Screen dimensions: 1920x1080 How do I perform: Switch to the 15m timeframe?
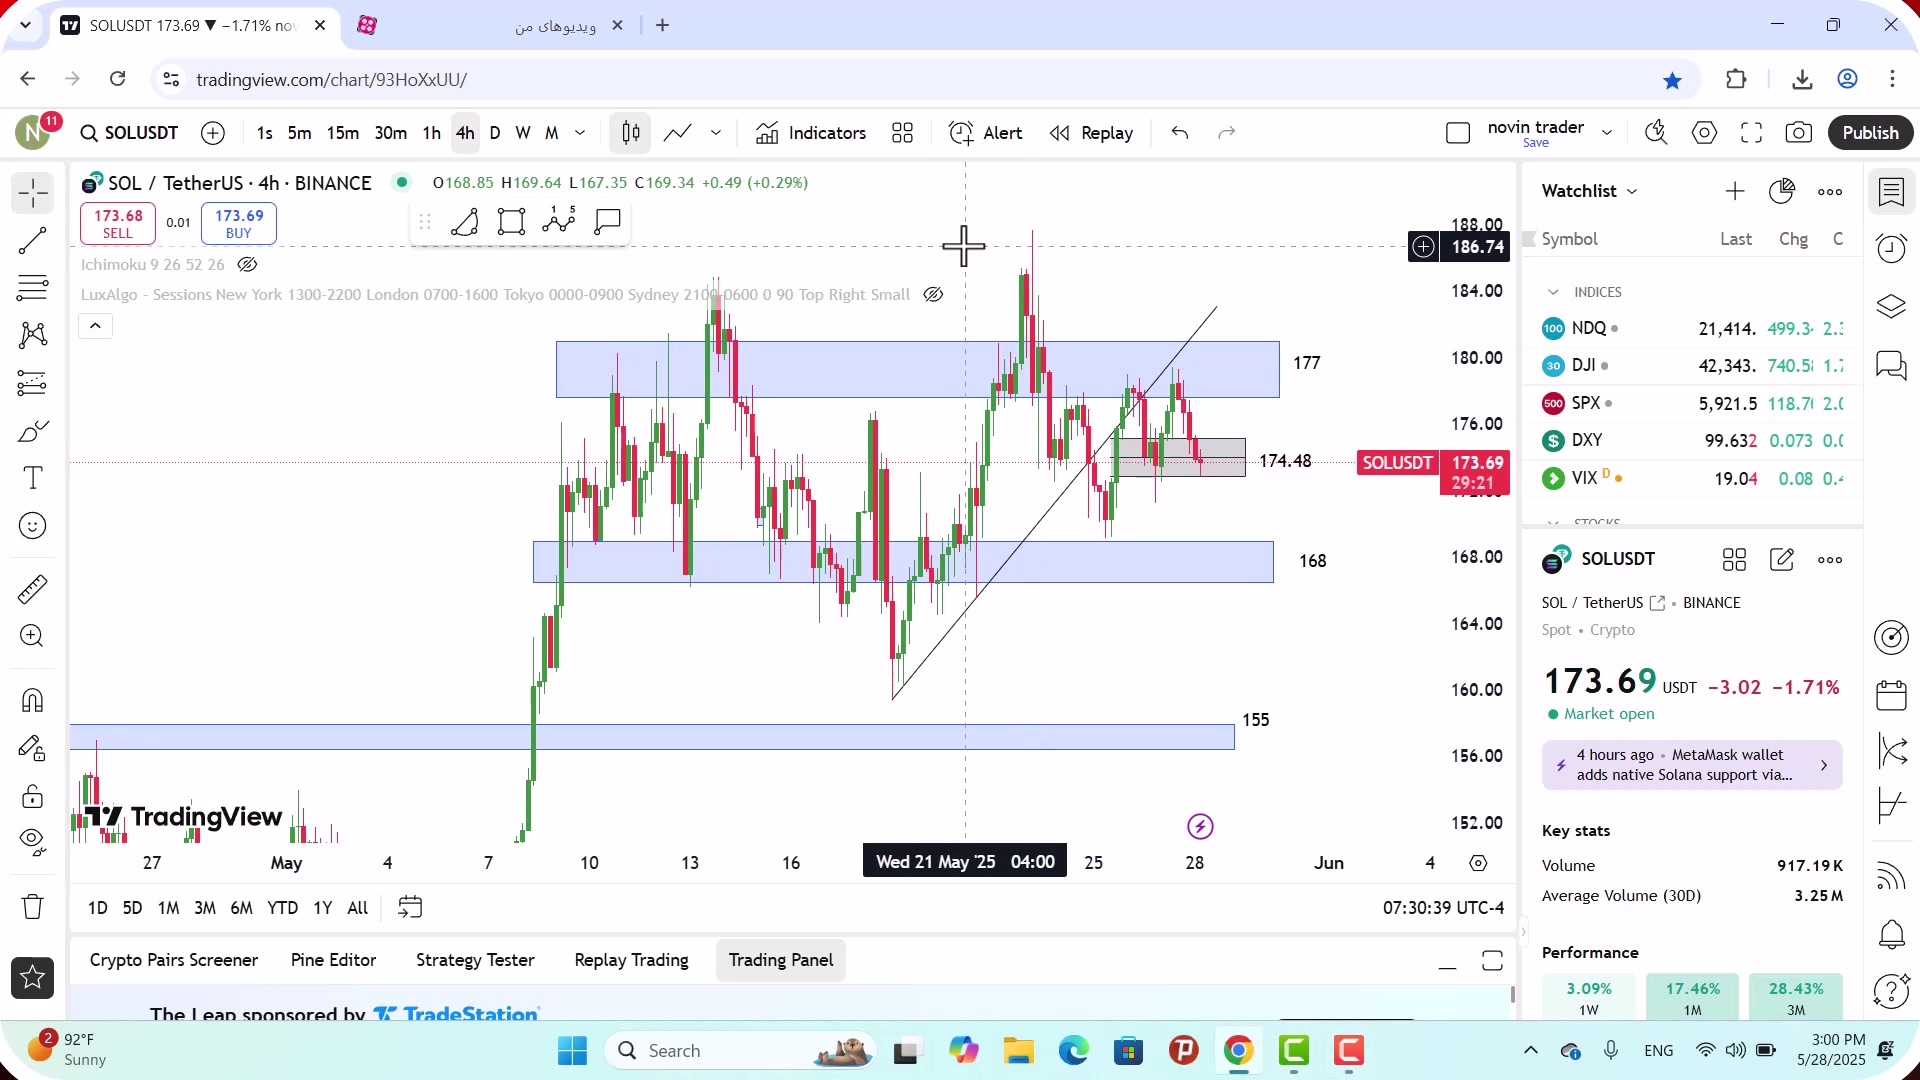(342, 133)
